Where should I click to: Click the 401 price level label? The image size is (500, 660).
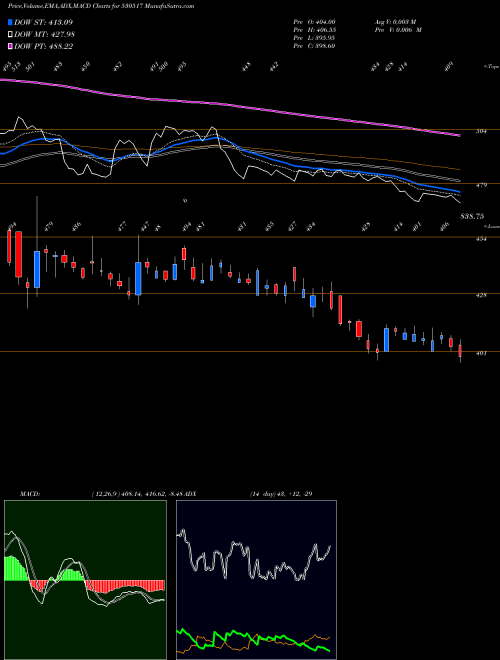(x=481, y=353)
